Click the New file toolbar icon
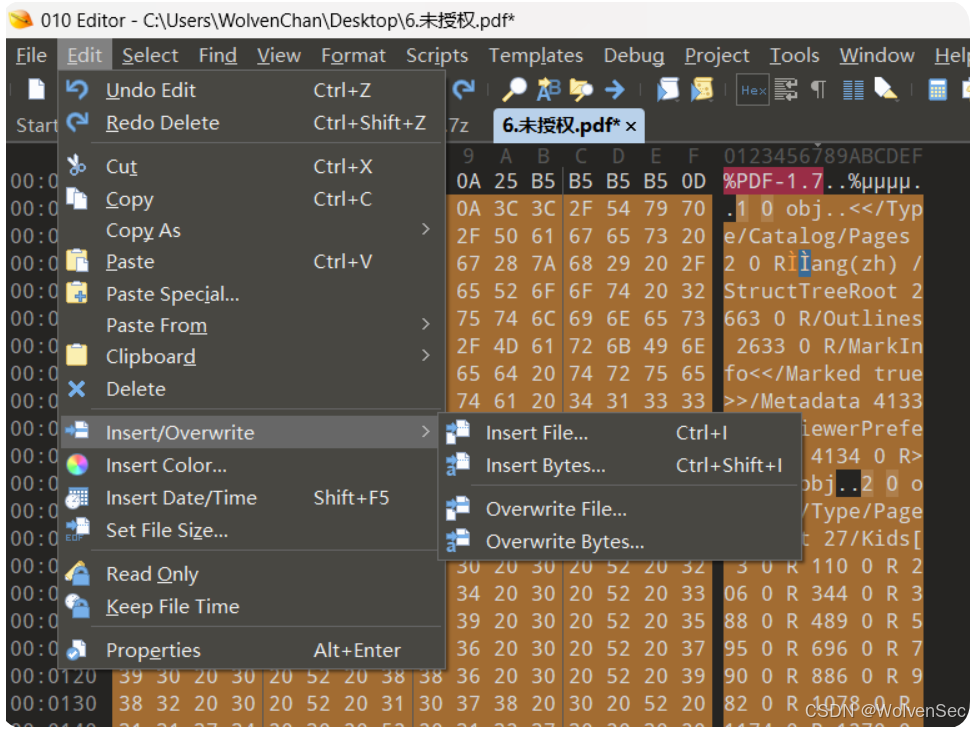The width and height of the screenshot is (970, 729). click(x=36, y=89)
